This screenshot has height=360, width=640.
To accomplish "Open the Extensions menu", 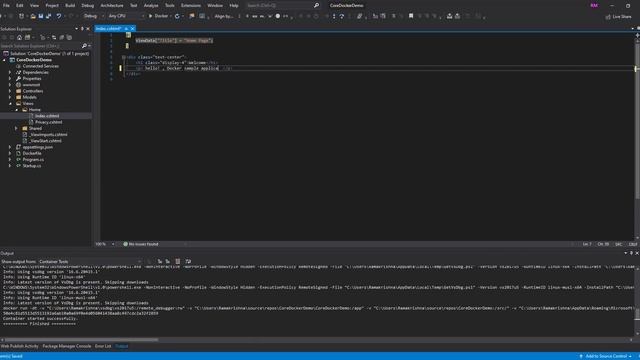I will point(191,5).
